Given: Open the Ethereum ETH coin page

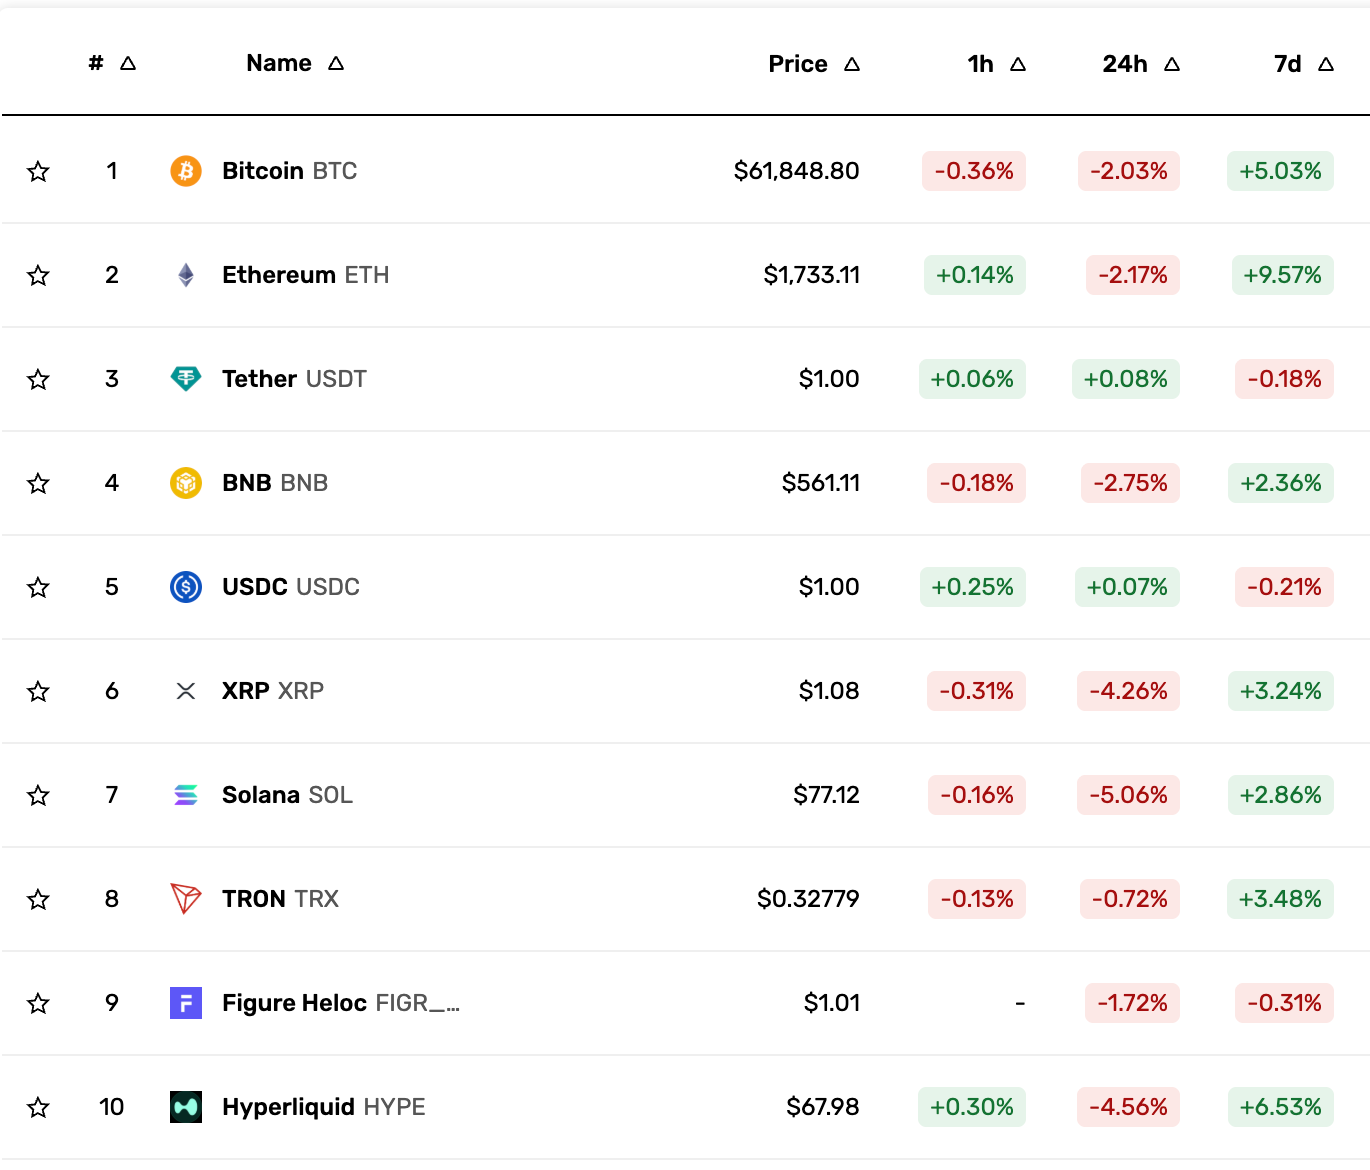Looking at the screenshot, I should [306, 275].
